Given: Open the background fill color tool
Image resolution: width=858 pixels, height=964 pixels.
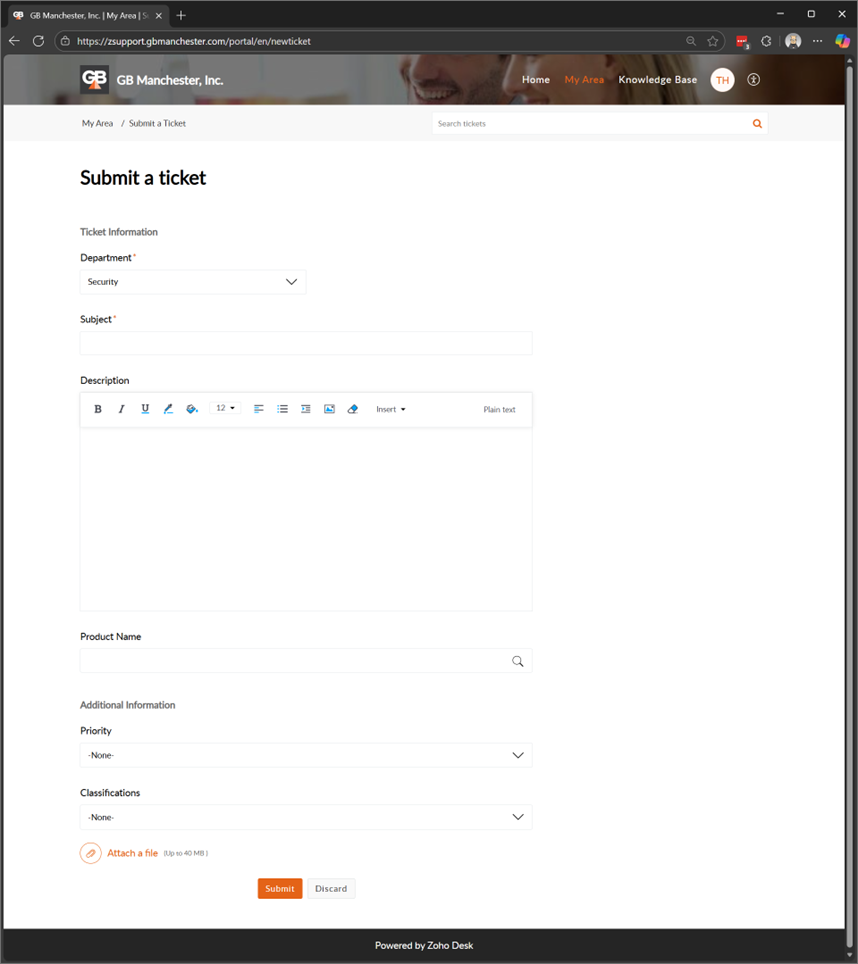Looking at the screenshot, I should click(x=192, y=409).
